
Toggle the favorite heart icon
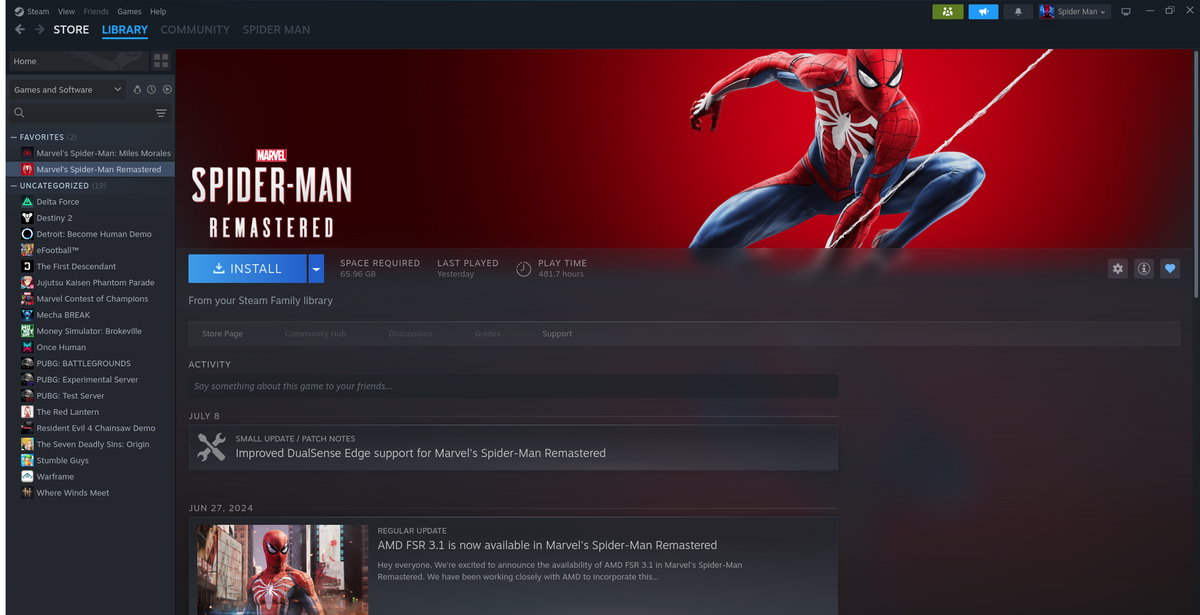tap(1170, 268)
